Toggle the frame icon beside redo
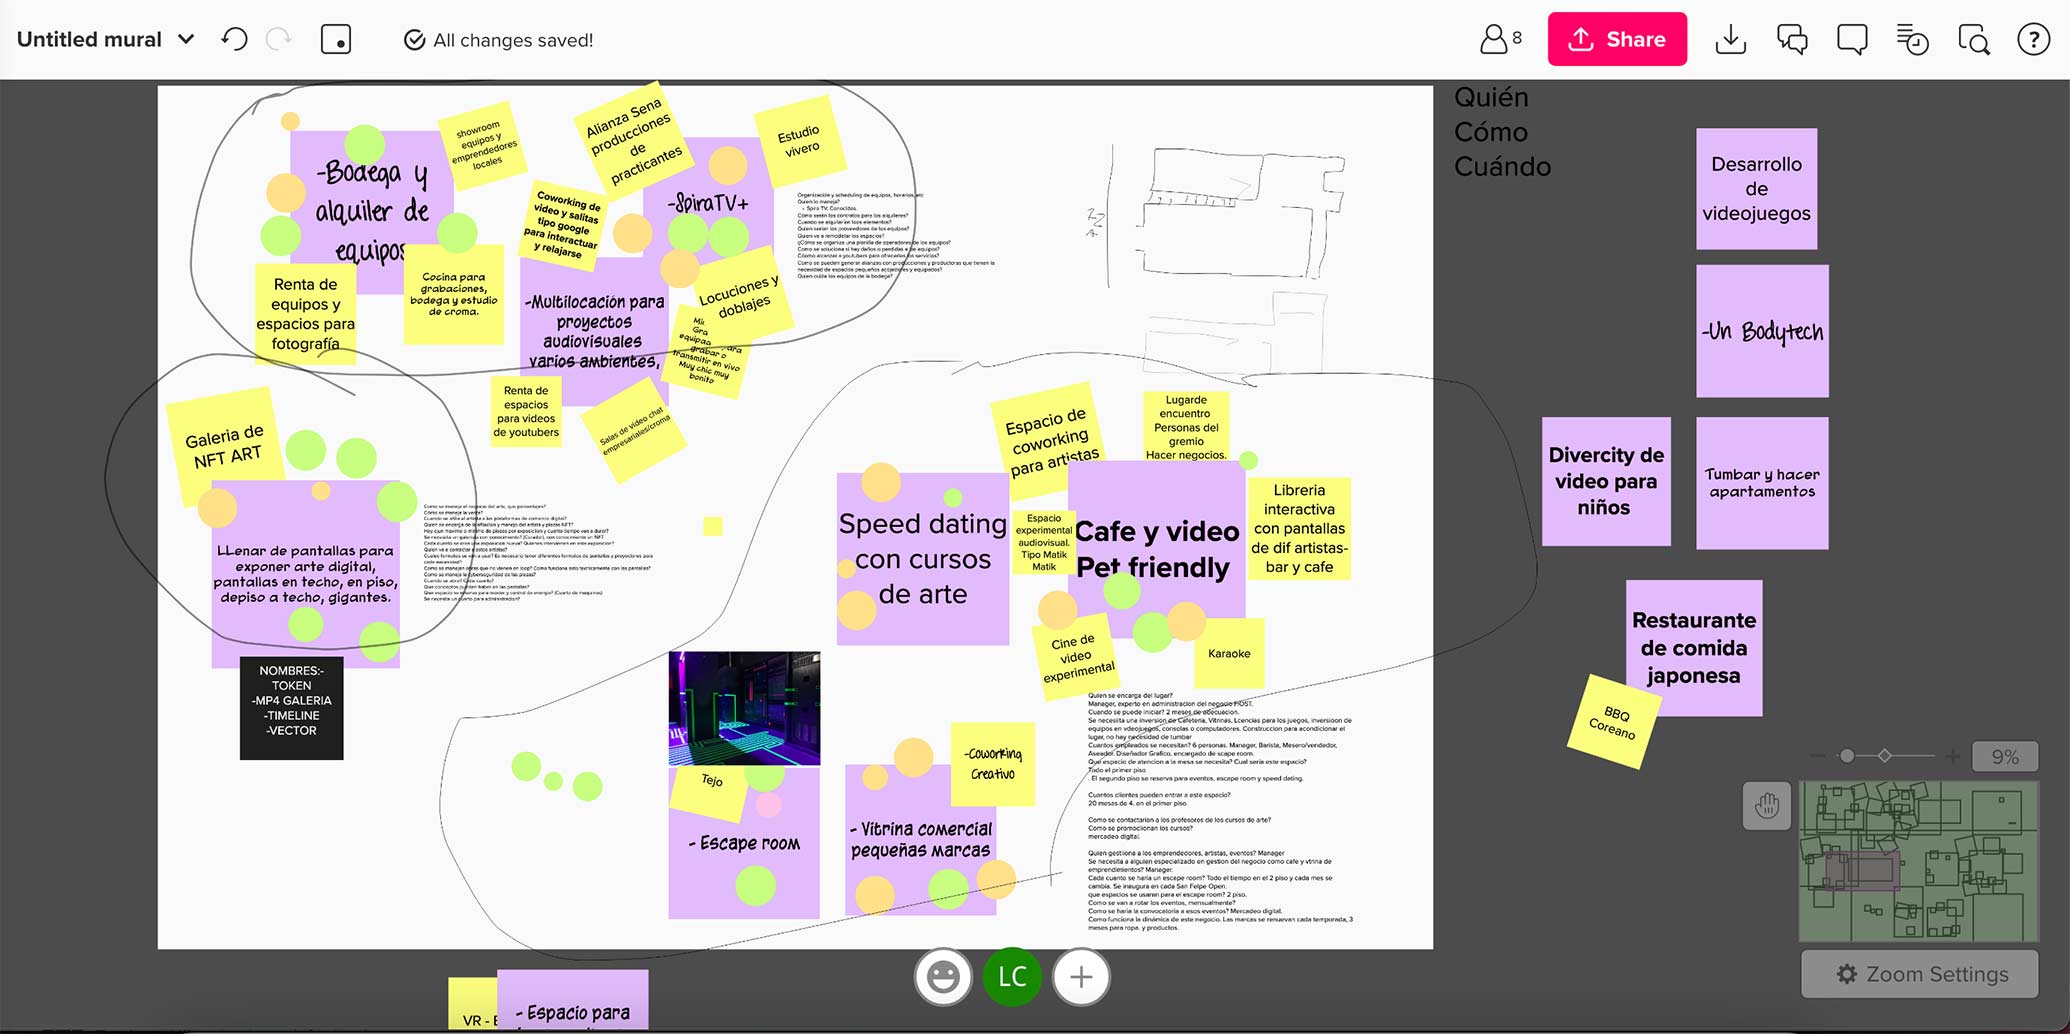Viewport: 2070px width, 1034px height. click(336, 40)
